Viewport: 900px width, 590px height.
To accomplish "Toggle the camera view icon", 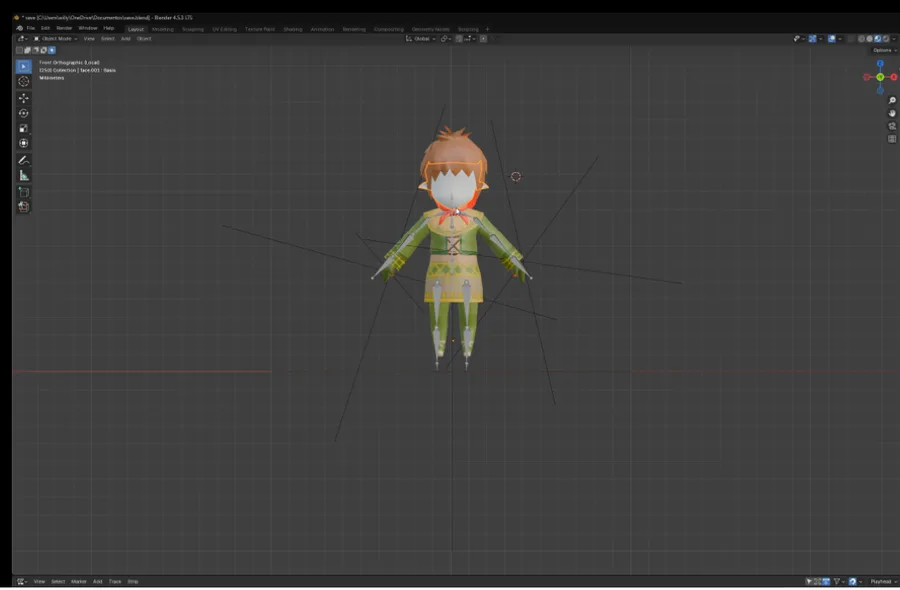I will pos(892,126).
